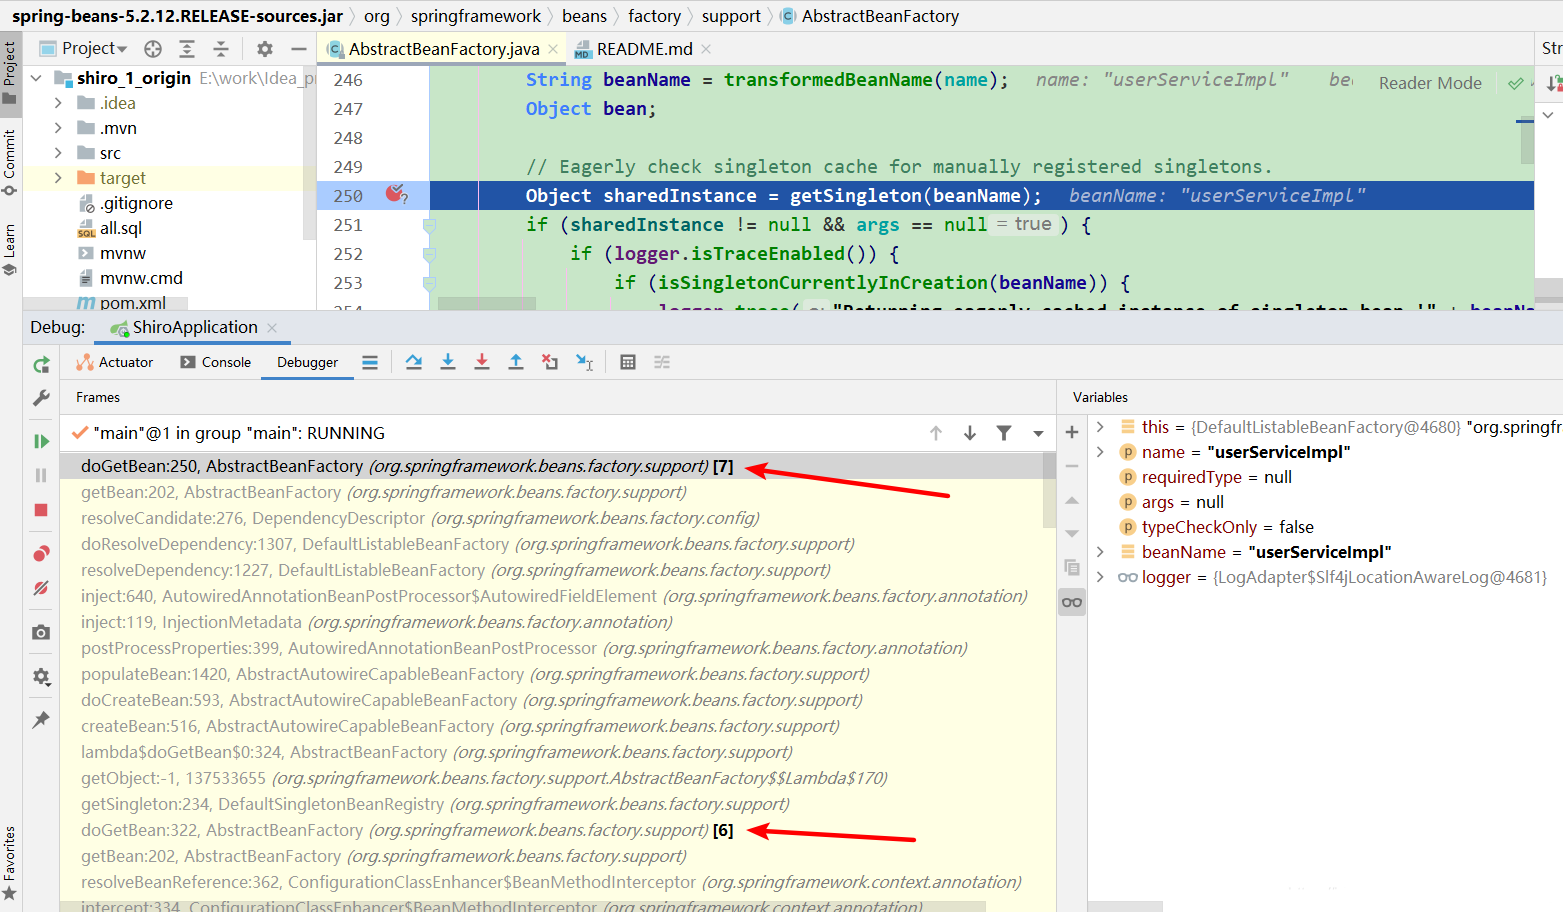Click the 'support' breadcrumb item
Image resolution: width=1563 pixels, height=912 pixels.
click(731, 16)
